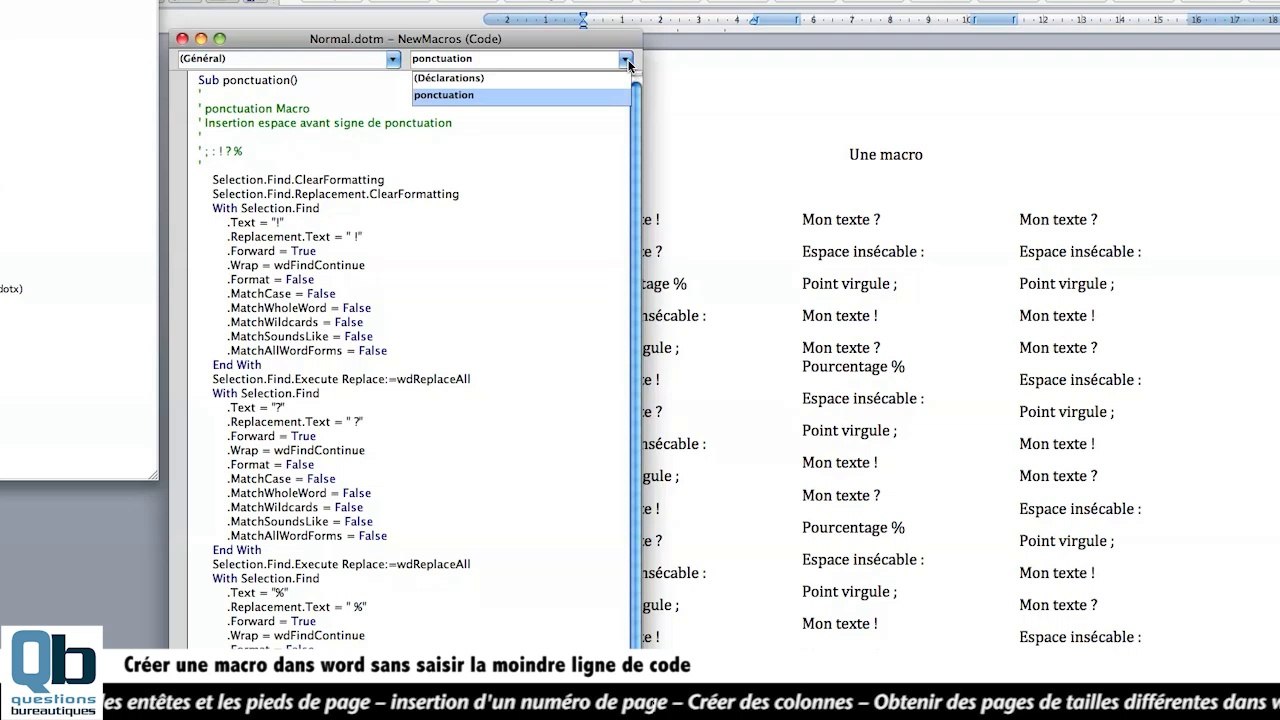Minimize the NewMacros code window with yellow button

pos(201,39)
